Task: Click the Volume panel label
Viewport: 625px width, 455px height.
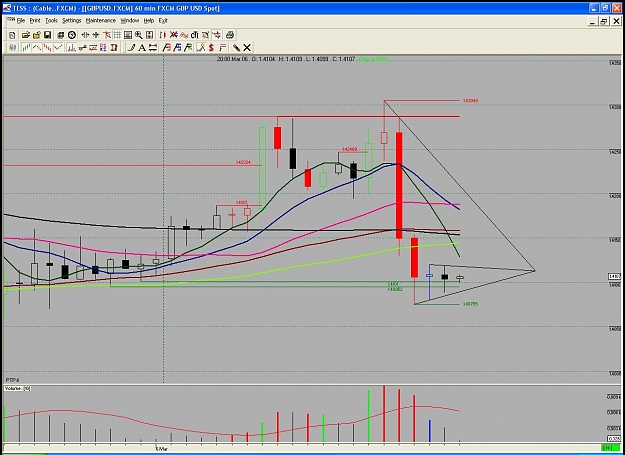Action: [x=16, y=388]
